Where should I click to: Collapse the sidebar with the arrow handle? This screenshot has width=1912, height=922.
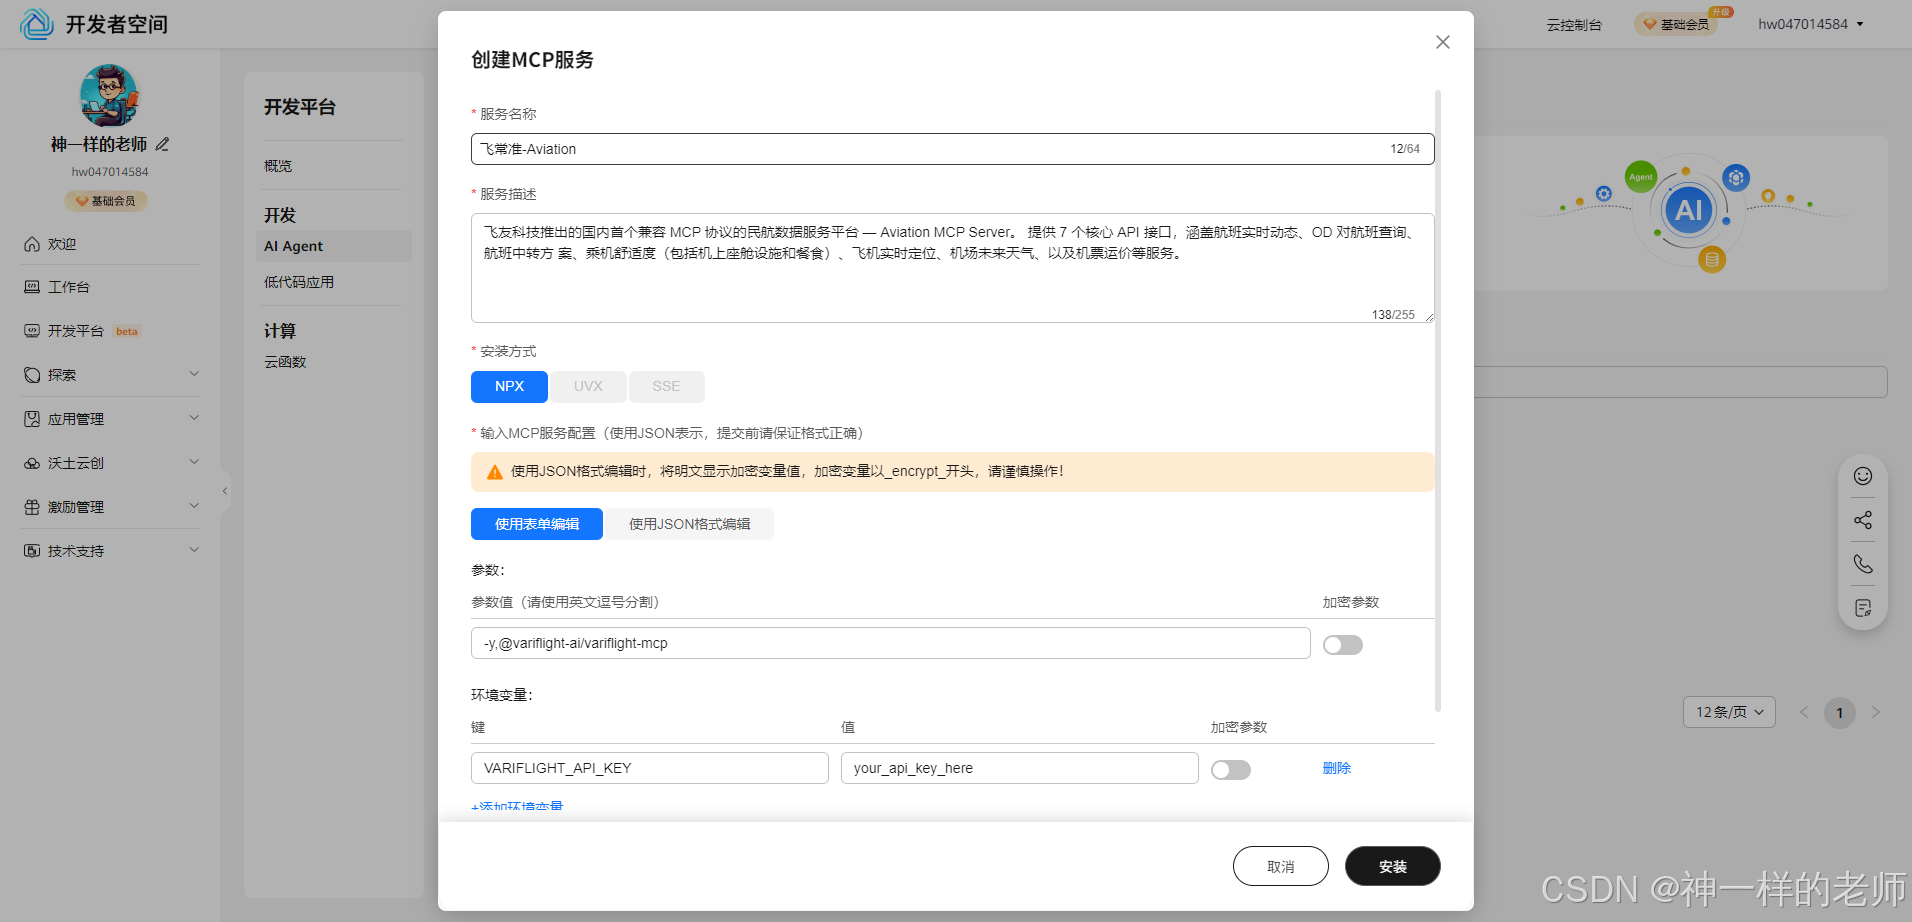tap(225, 491)
